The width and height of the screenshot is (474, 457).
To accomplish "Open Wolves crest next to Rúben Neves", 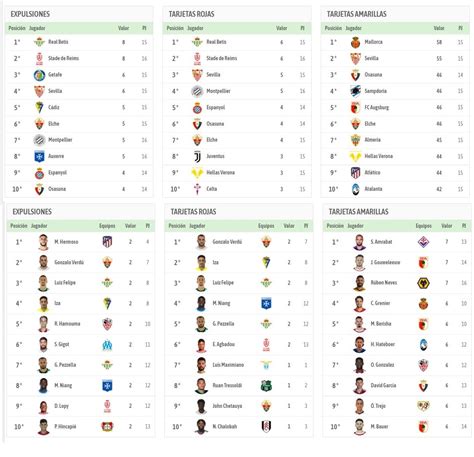I will point(423,283).
